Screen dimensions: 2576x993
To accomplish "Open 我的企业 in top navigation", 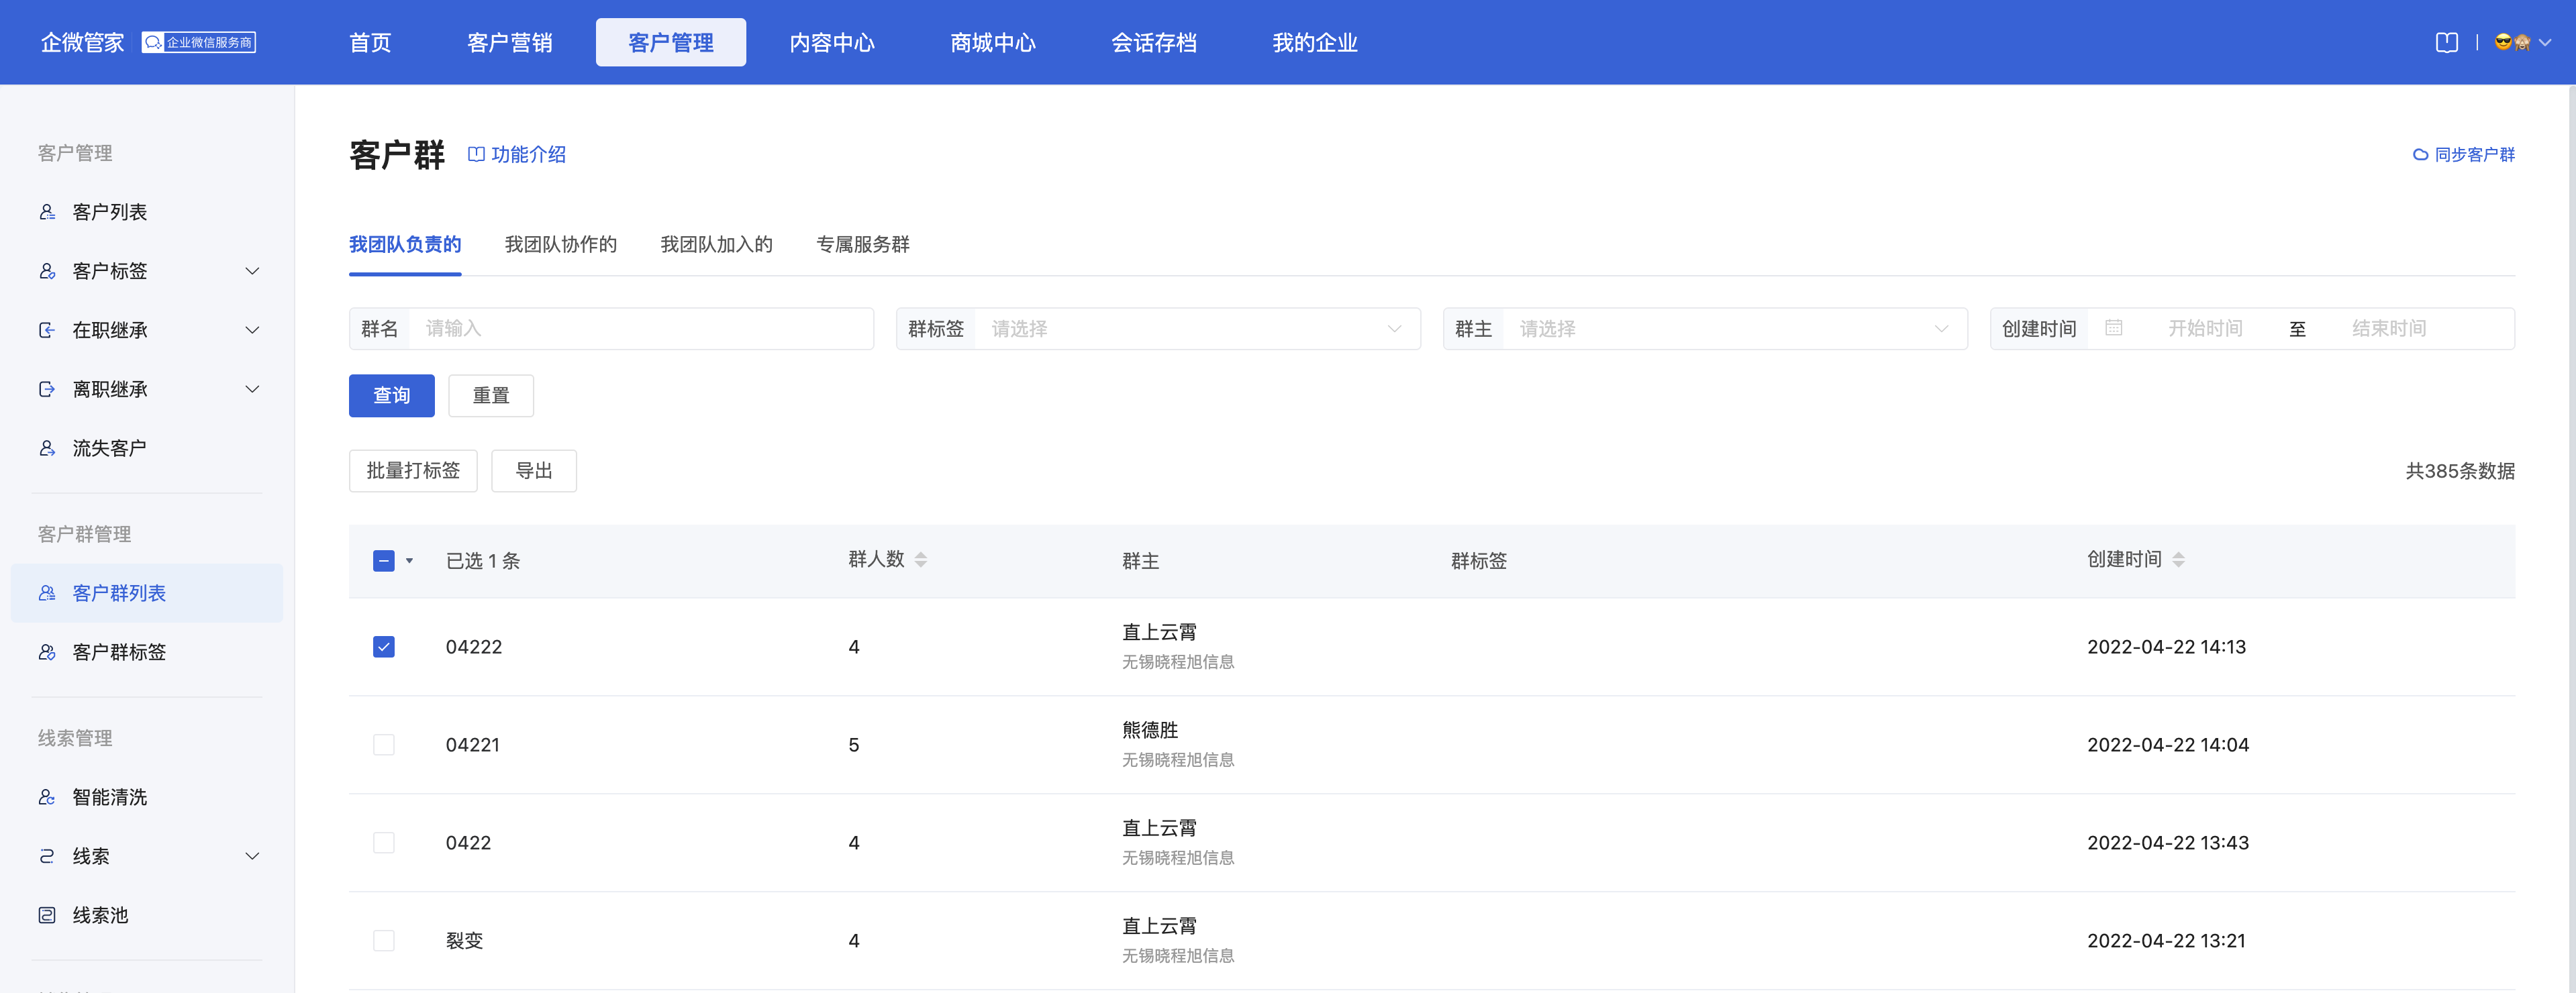I will (1315, 42).
